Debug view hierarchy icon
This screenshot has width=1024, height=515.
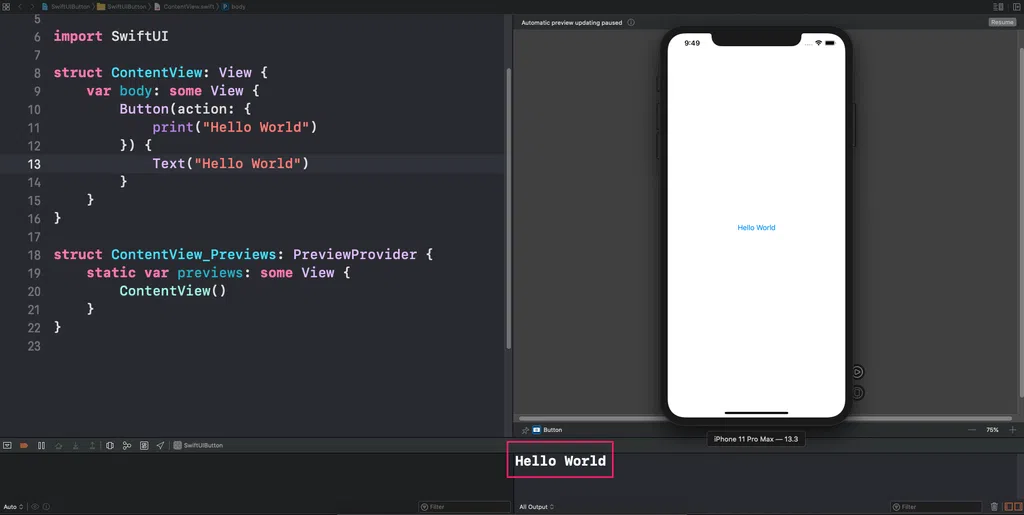[110, 445]
